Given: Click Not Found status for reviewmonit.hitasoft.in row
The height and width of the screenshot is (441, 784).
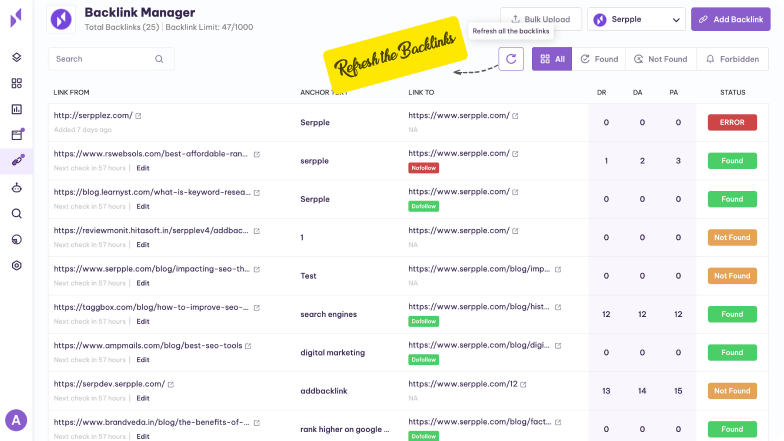Looking at the screenshot, I should [732, 238].
